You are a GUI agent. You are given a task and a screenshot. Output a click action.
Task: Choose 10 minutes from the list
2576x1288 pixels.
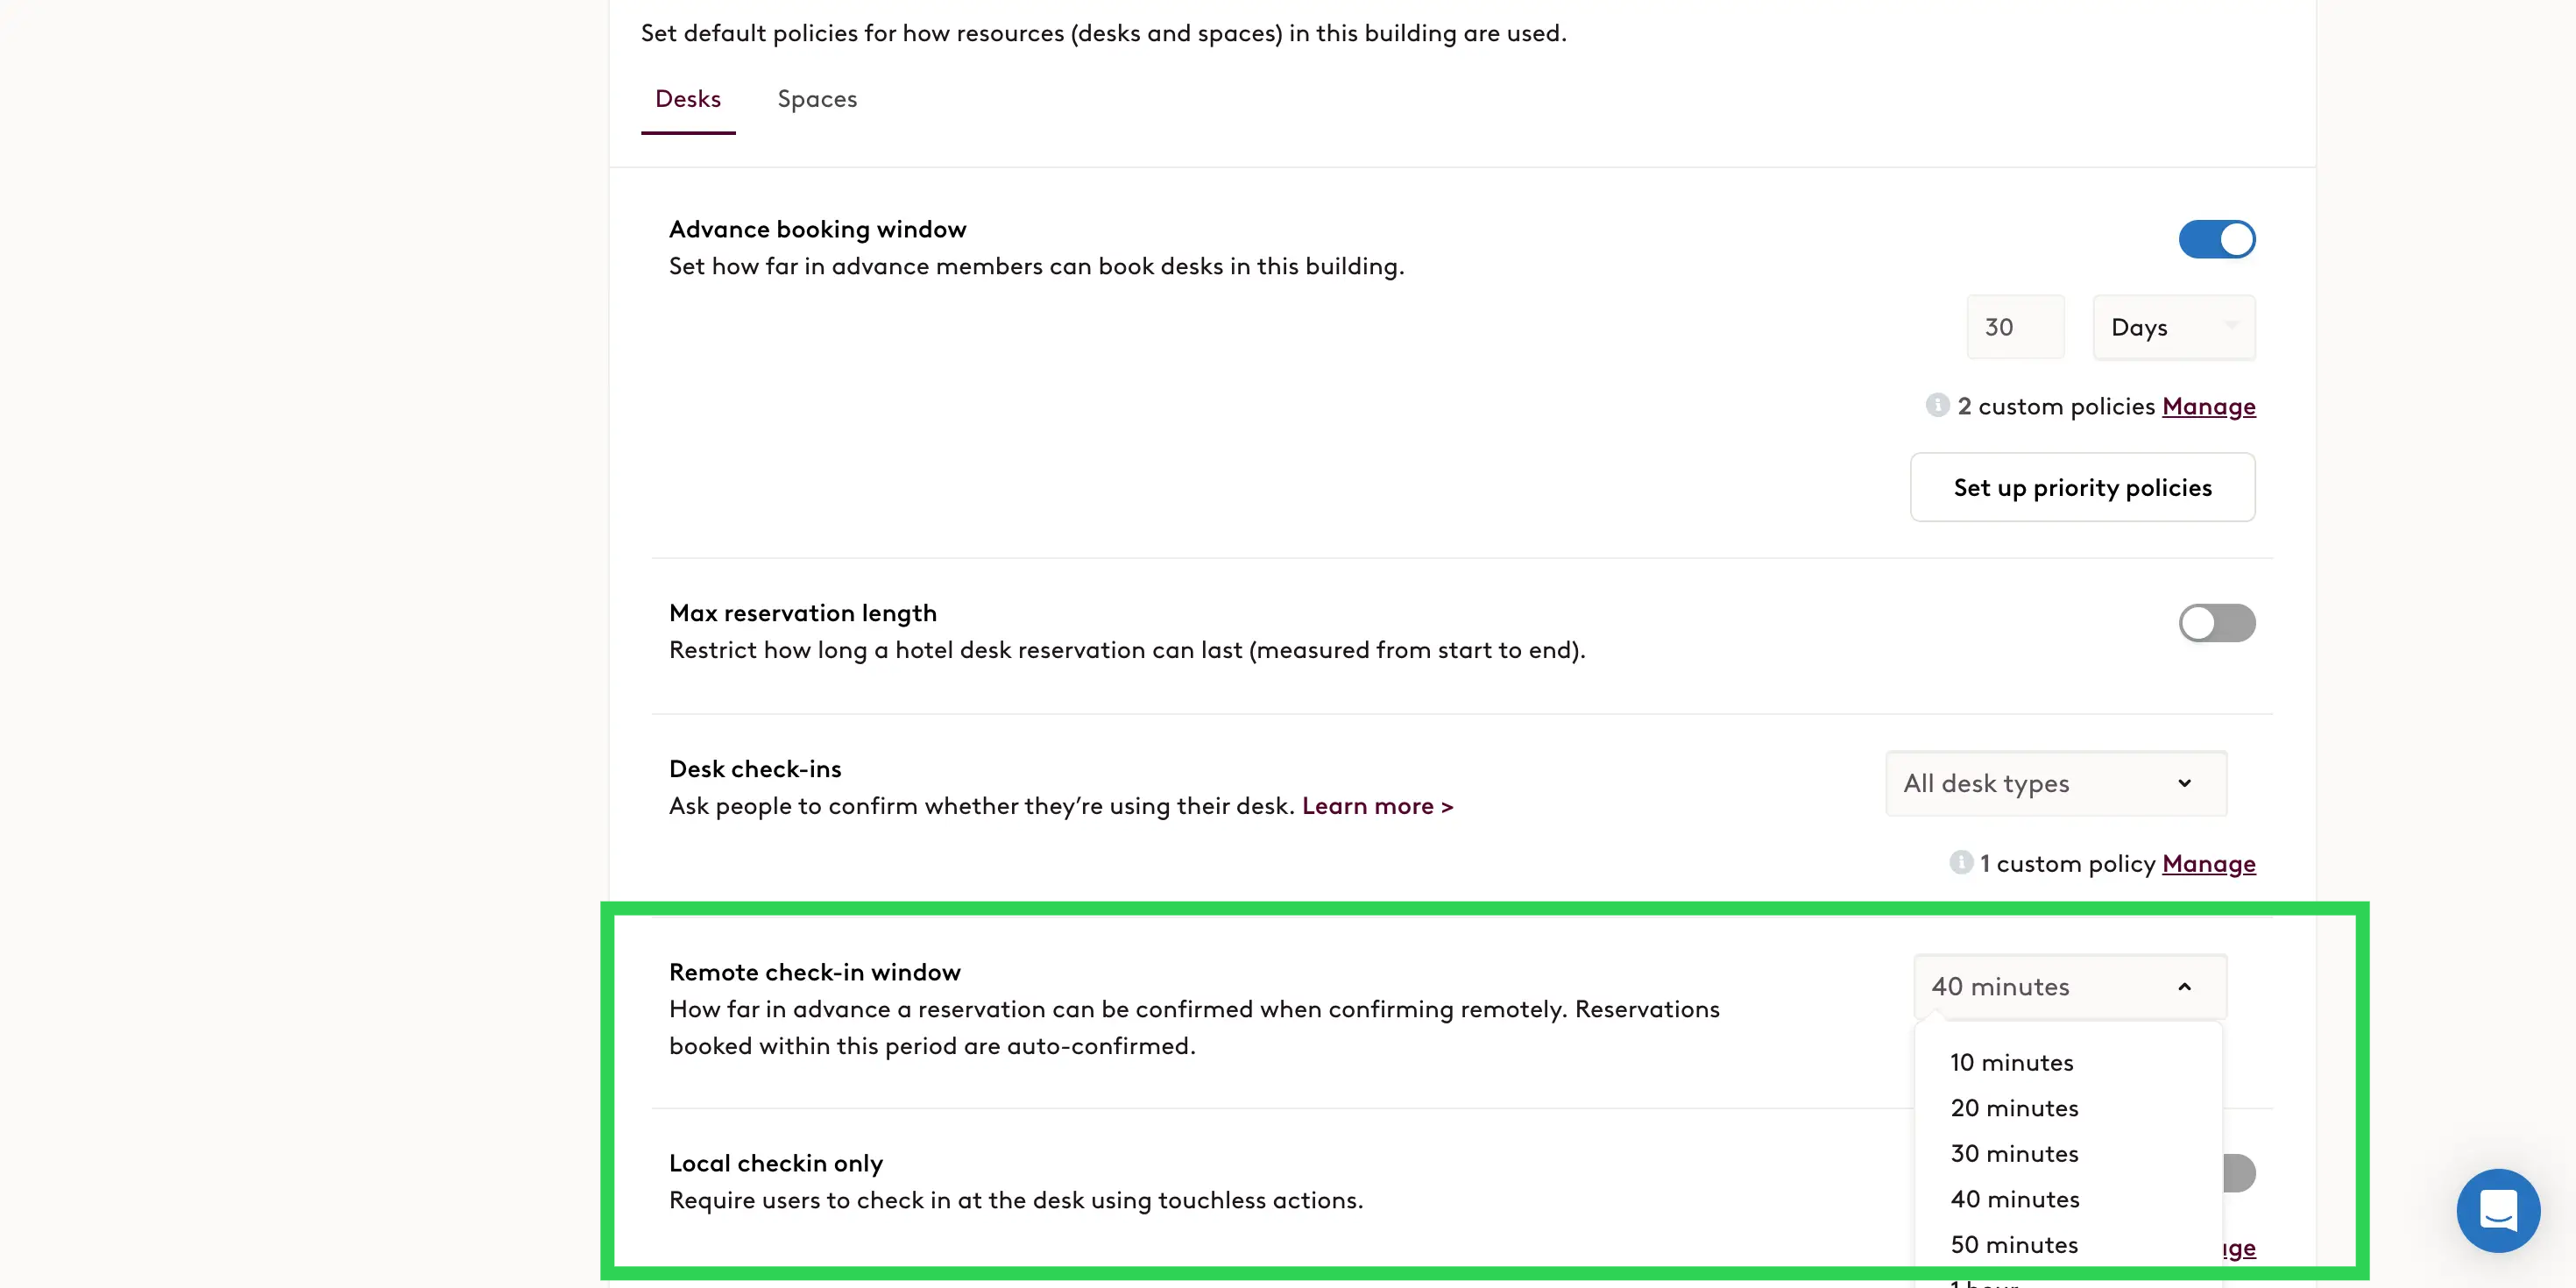point(2011,1062)
